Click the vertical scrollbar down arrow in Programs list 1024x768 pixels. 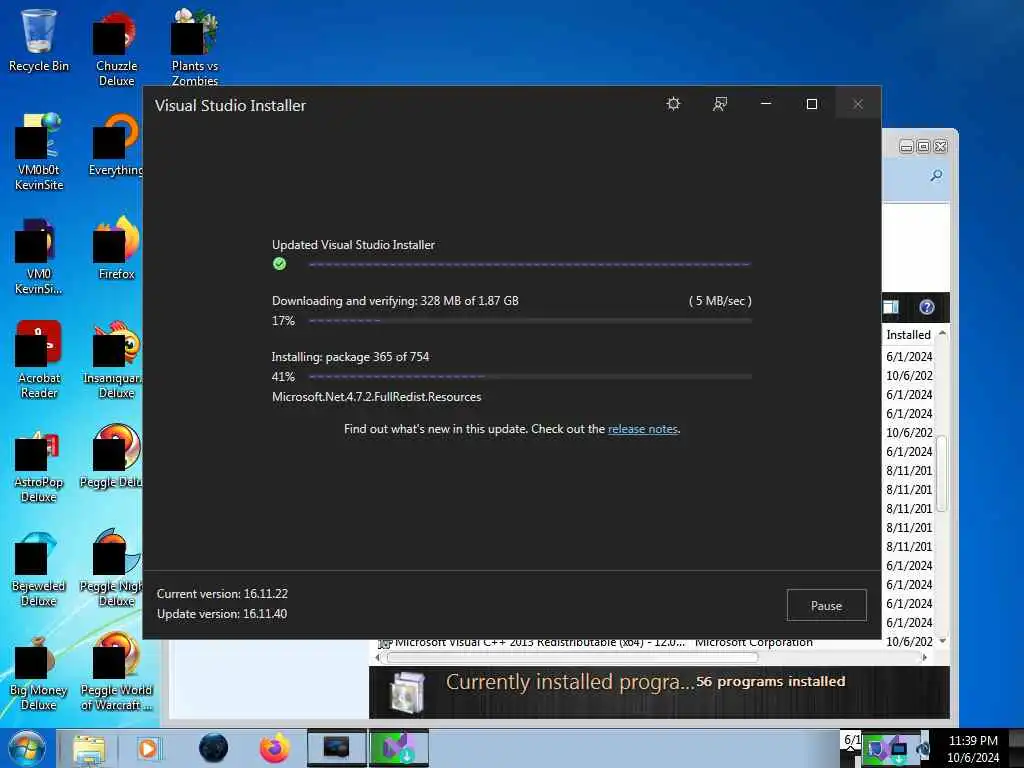click(942, 641)
